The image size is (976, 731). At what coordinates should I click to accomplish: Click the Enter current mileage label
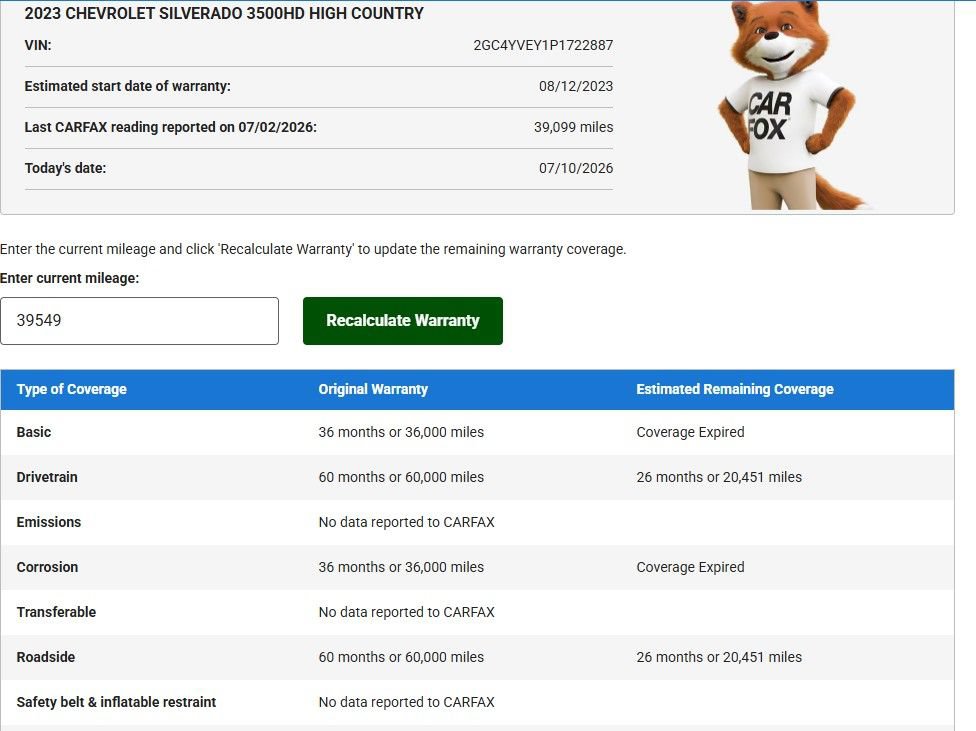point(70,278)
